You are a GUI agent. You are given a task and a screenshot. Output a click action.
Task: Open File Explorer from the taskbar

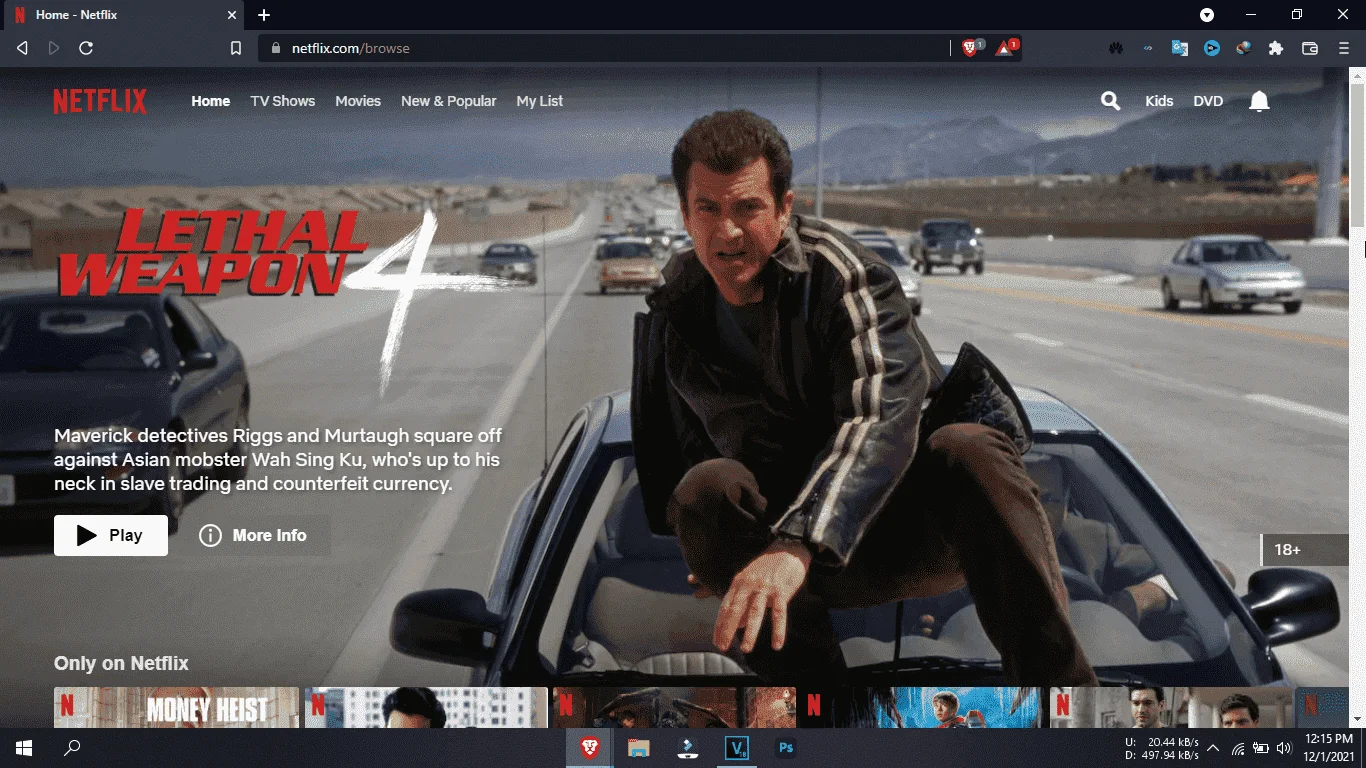(638, 748)
